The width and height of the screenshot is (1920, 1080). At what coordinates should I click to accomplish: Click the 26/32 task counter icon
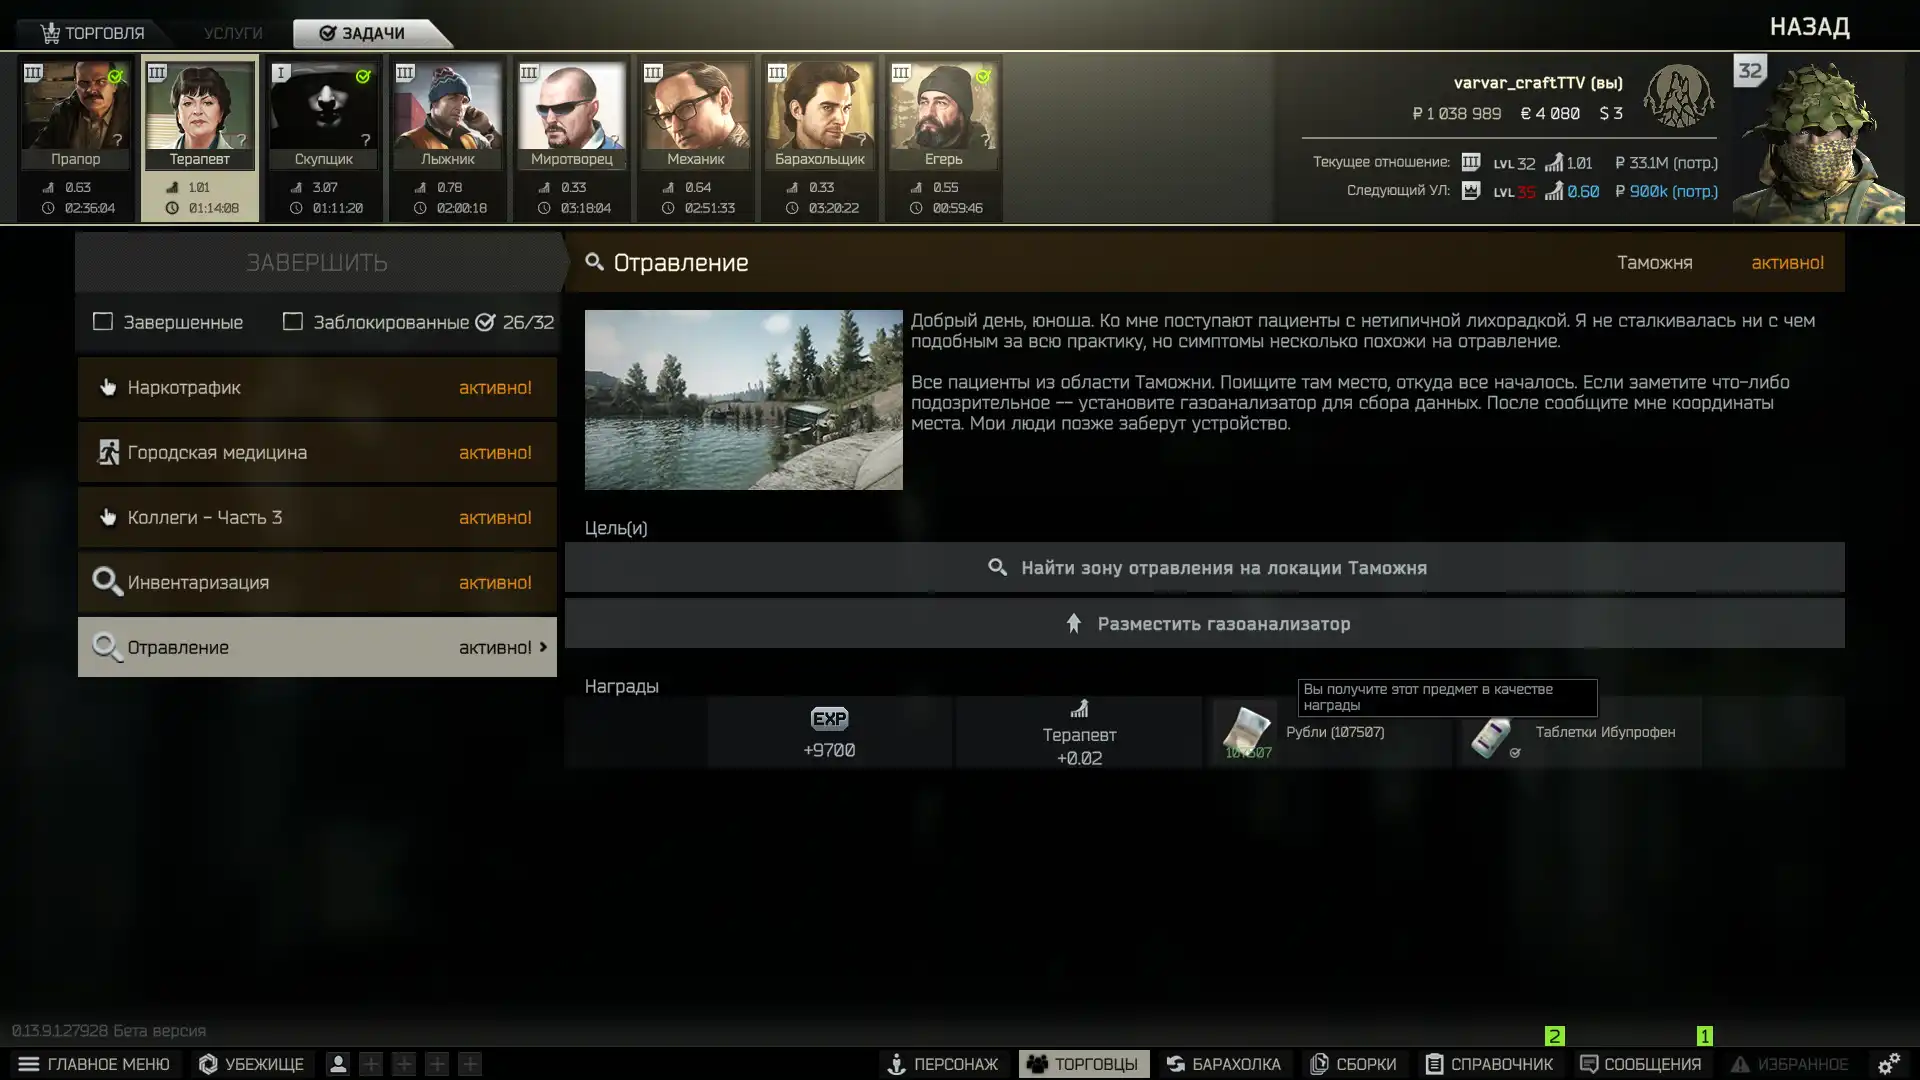pos(485,322)
